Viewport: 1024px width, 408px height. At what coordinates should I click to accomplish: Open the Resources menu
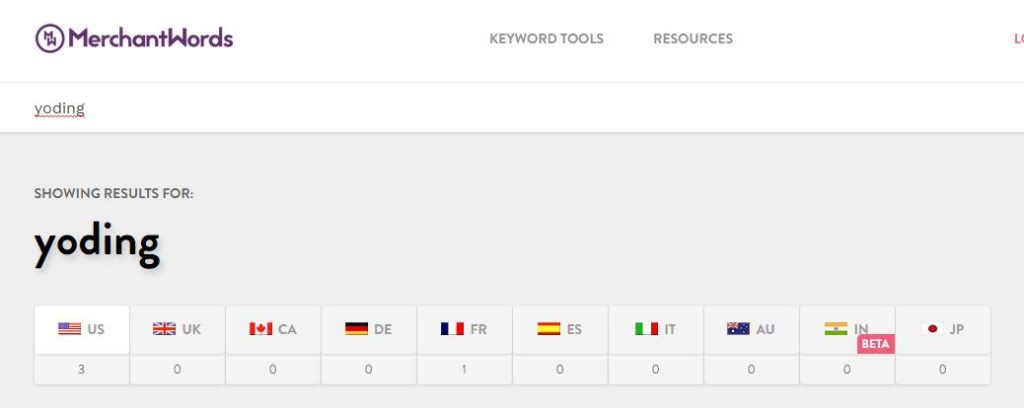(x=693, y=39)
